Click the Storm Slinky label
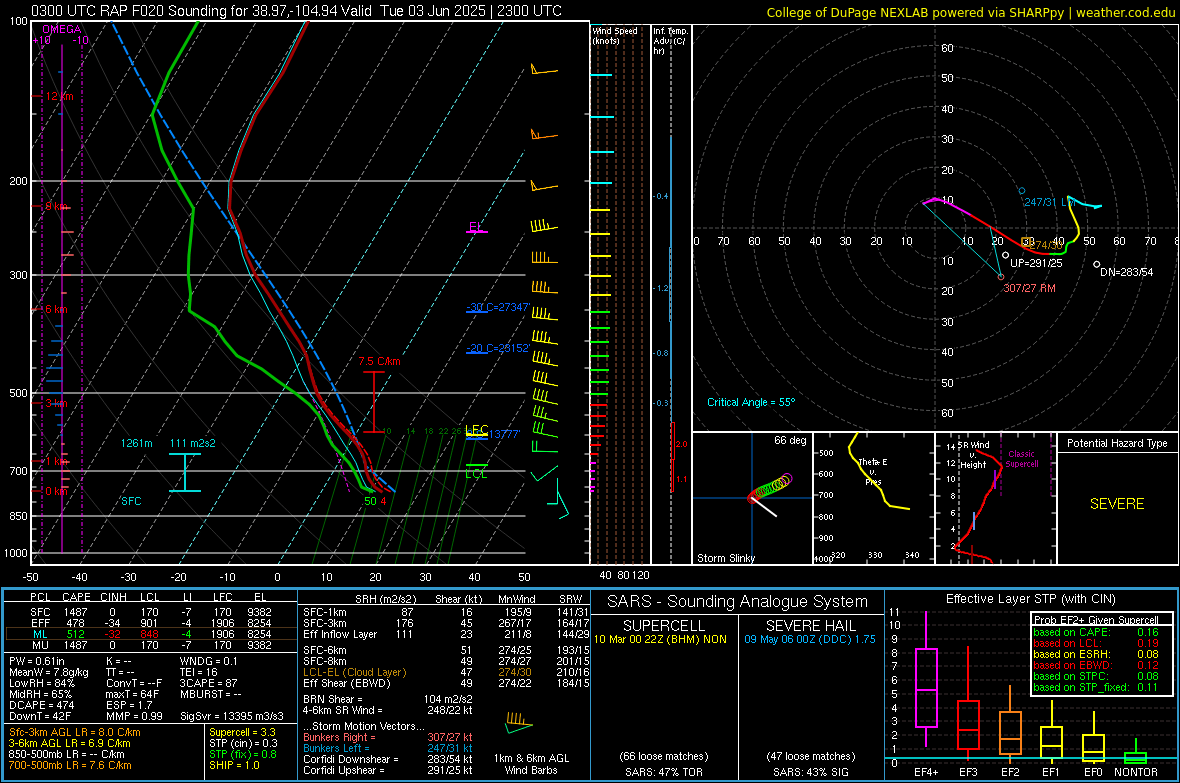1180x783 pixels. 725,558
